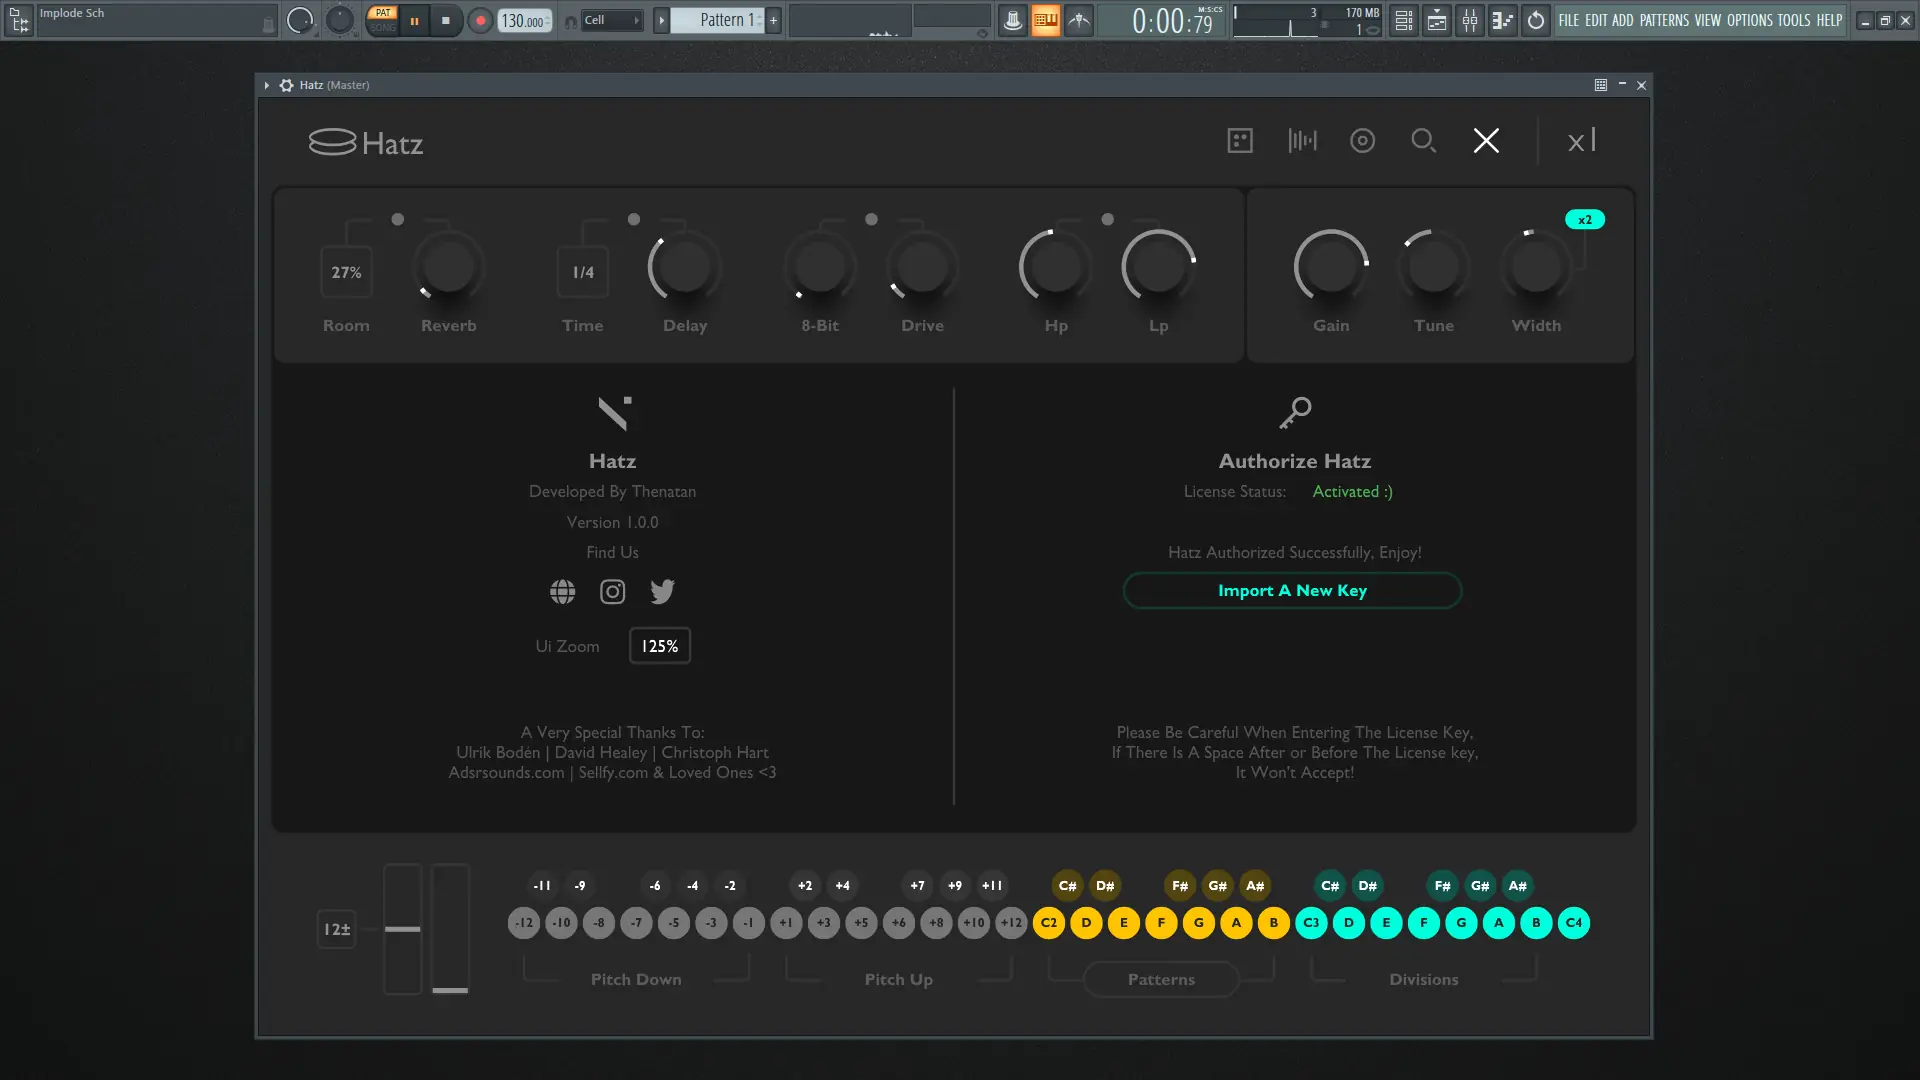This screenshot has width=1920, height=1080.
Task: Open the Twitter bird link icon
Action: [662, 592]
